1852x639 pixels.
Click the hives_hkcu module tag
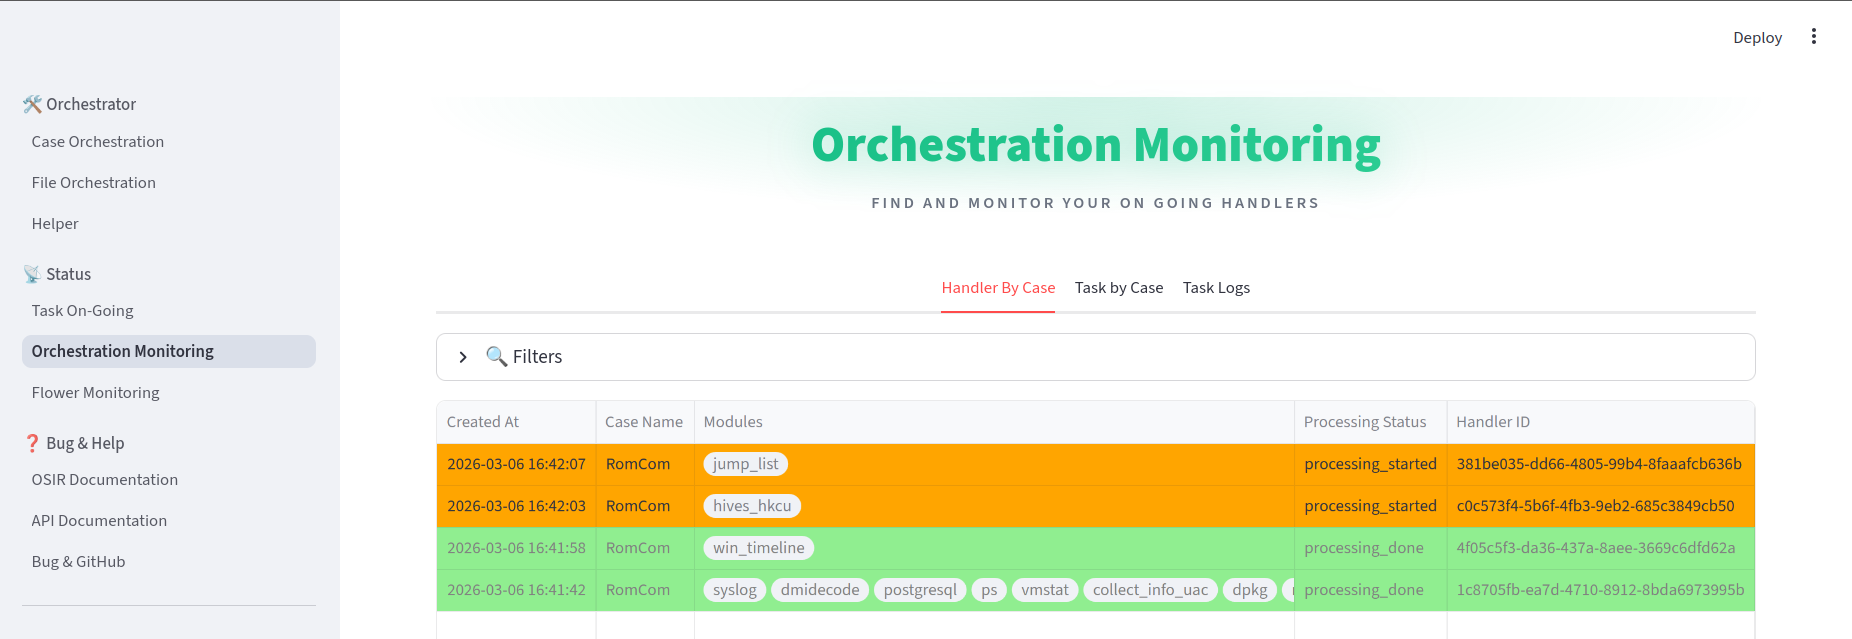coord(752,506)
